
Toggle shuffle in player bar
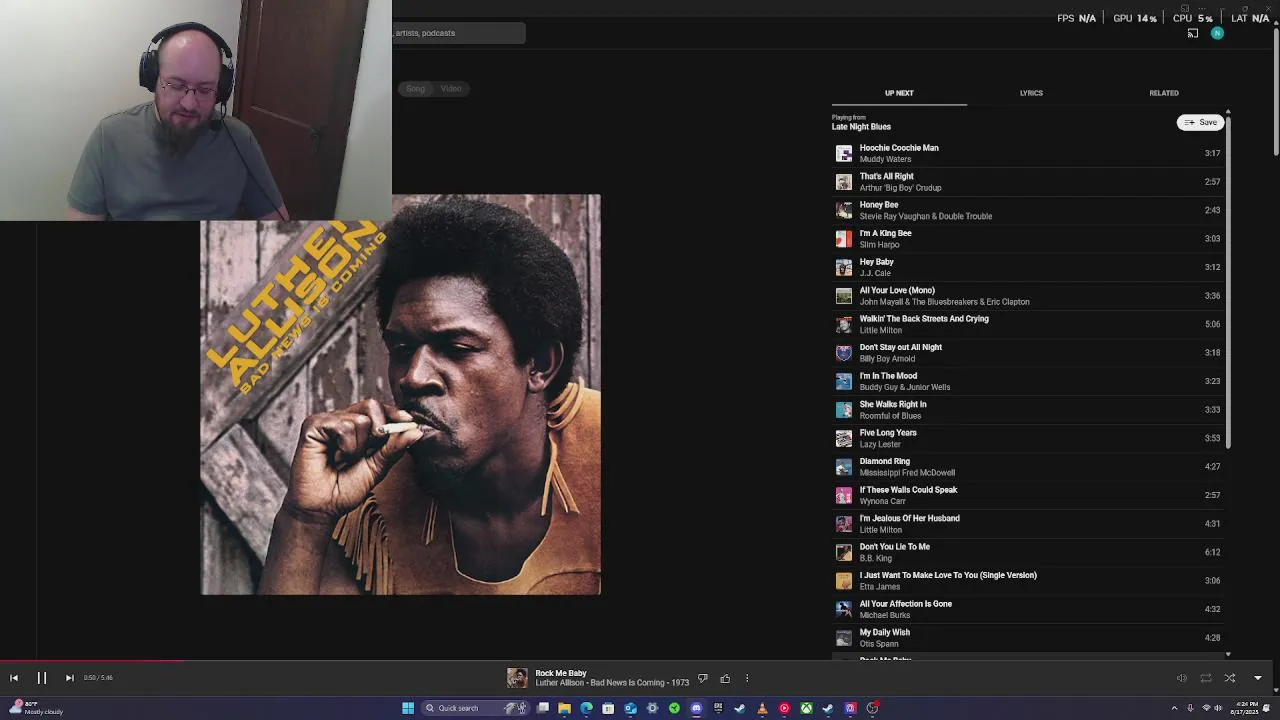1230,678
